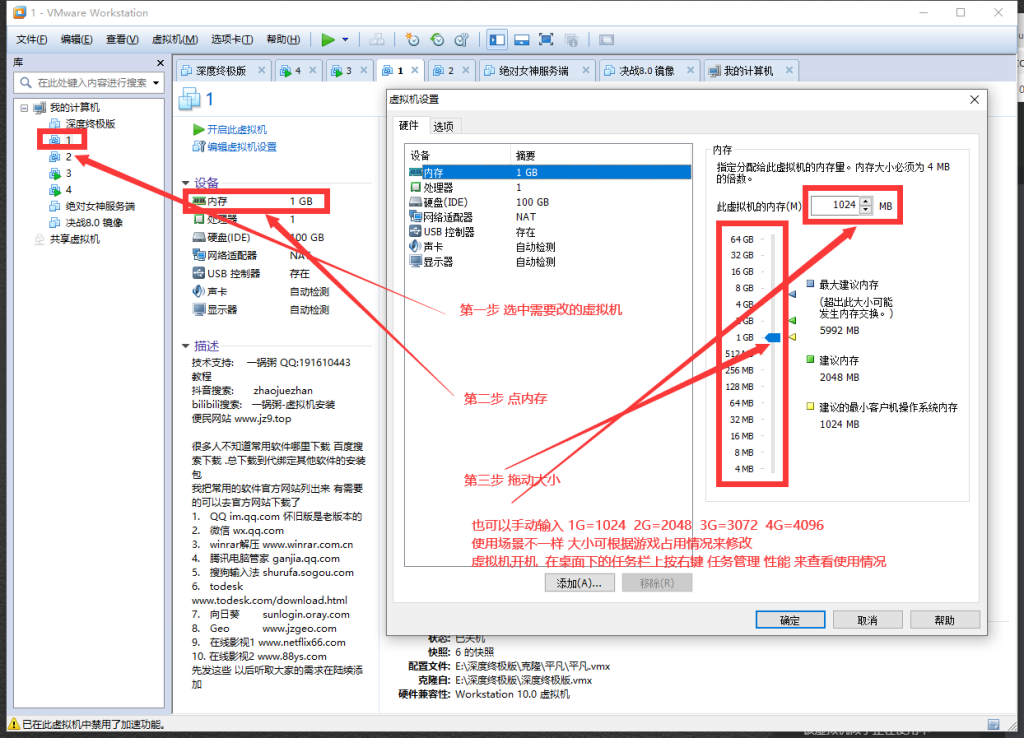The width and height of the screenshot is (1024, 738).
Task: Select 硬盘(IDE) in the settings device list
Action: click(549, 202)
